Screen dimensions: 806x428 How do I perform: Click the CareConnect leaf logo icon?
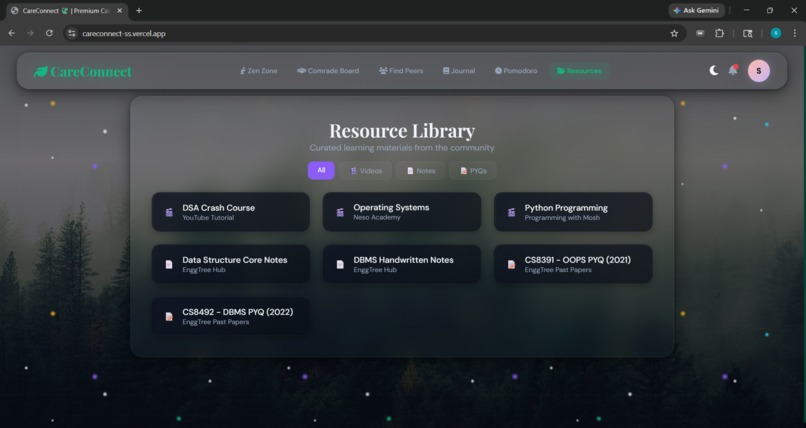(41, 71)
